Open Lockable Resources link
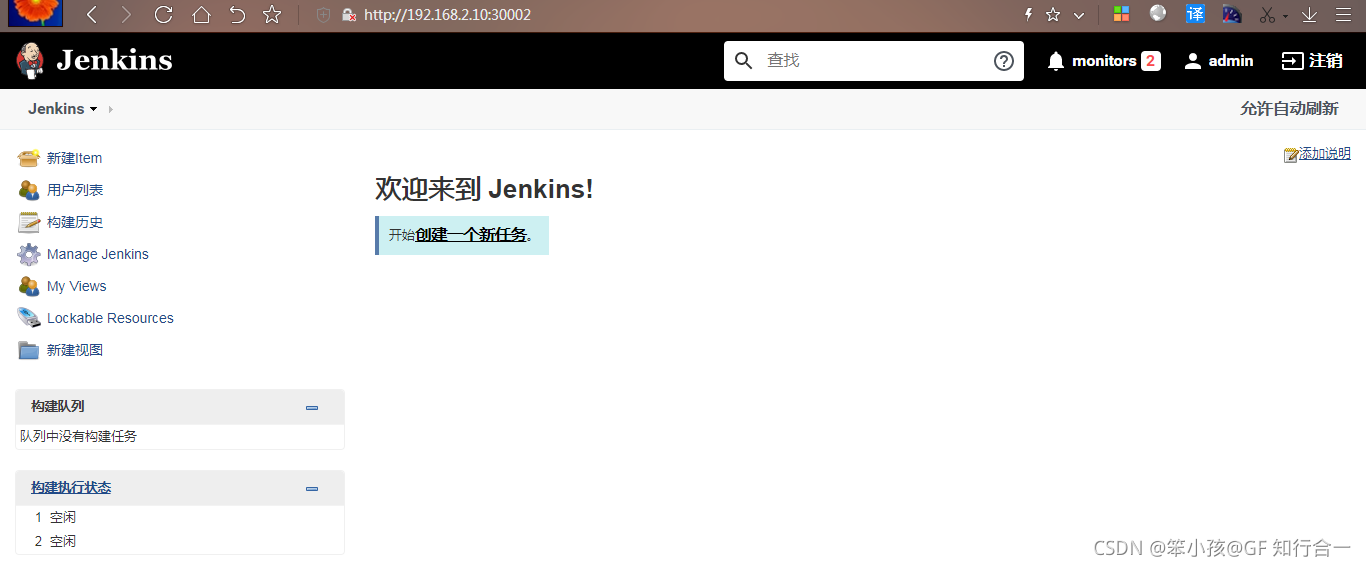Viewport: 1366px width, 566px height. point(110,318)
